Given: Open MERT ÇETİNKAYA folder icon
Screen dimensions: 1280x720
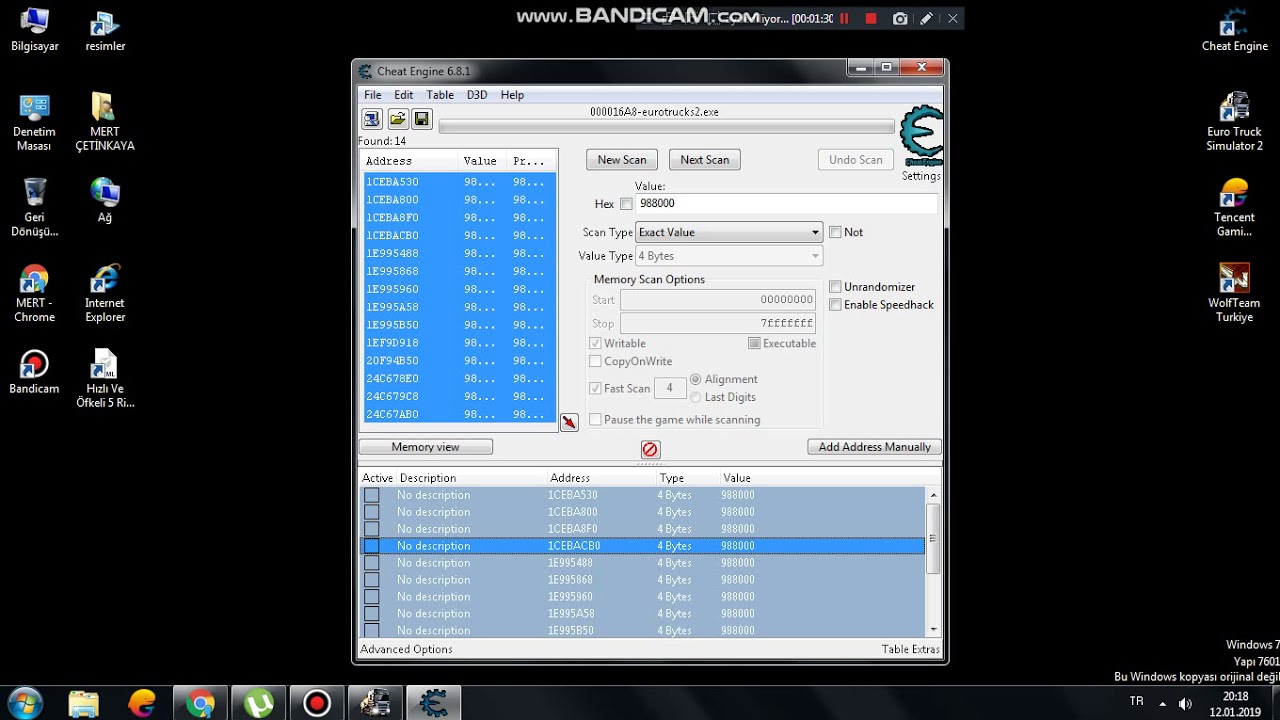Looking at the screenshot, I should point(105,122).
